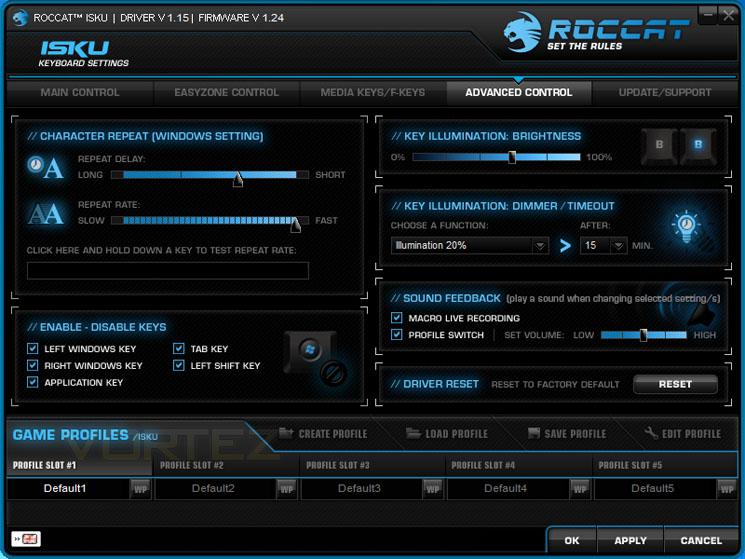
Task: Click the repeat rate test input field
Action: (168, 271)
